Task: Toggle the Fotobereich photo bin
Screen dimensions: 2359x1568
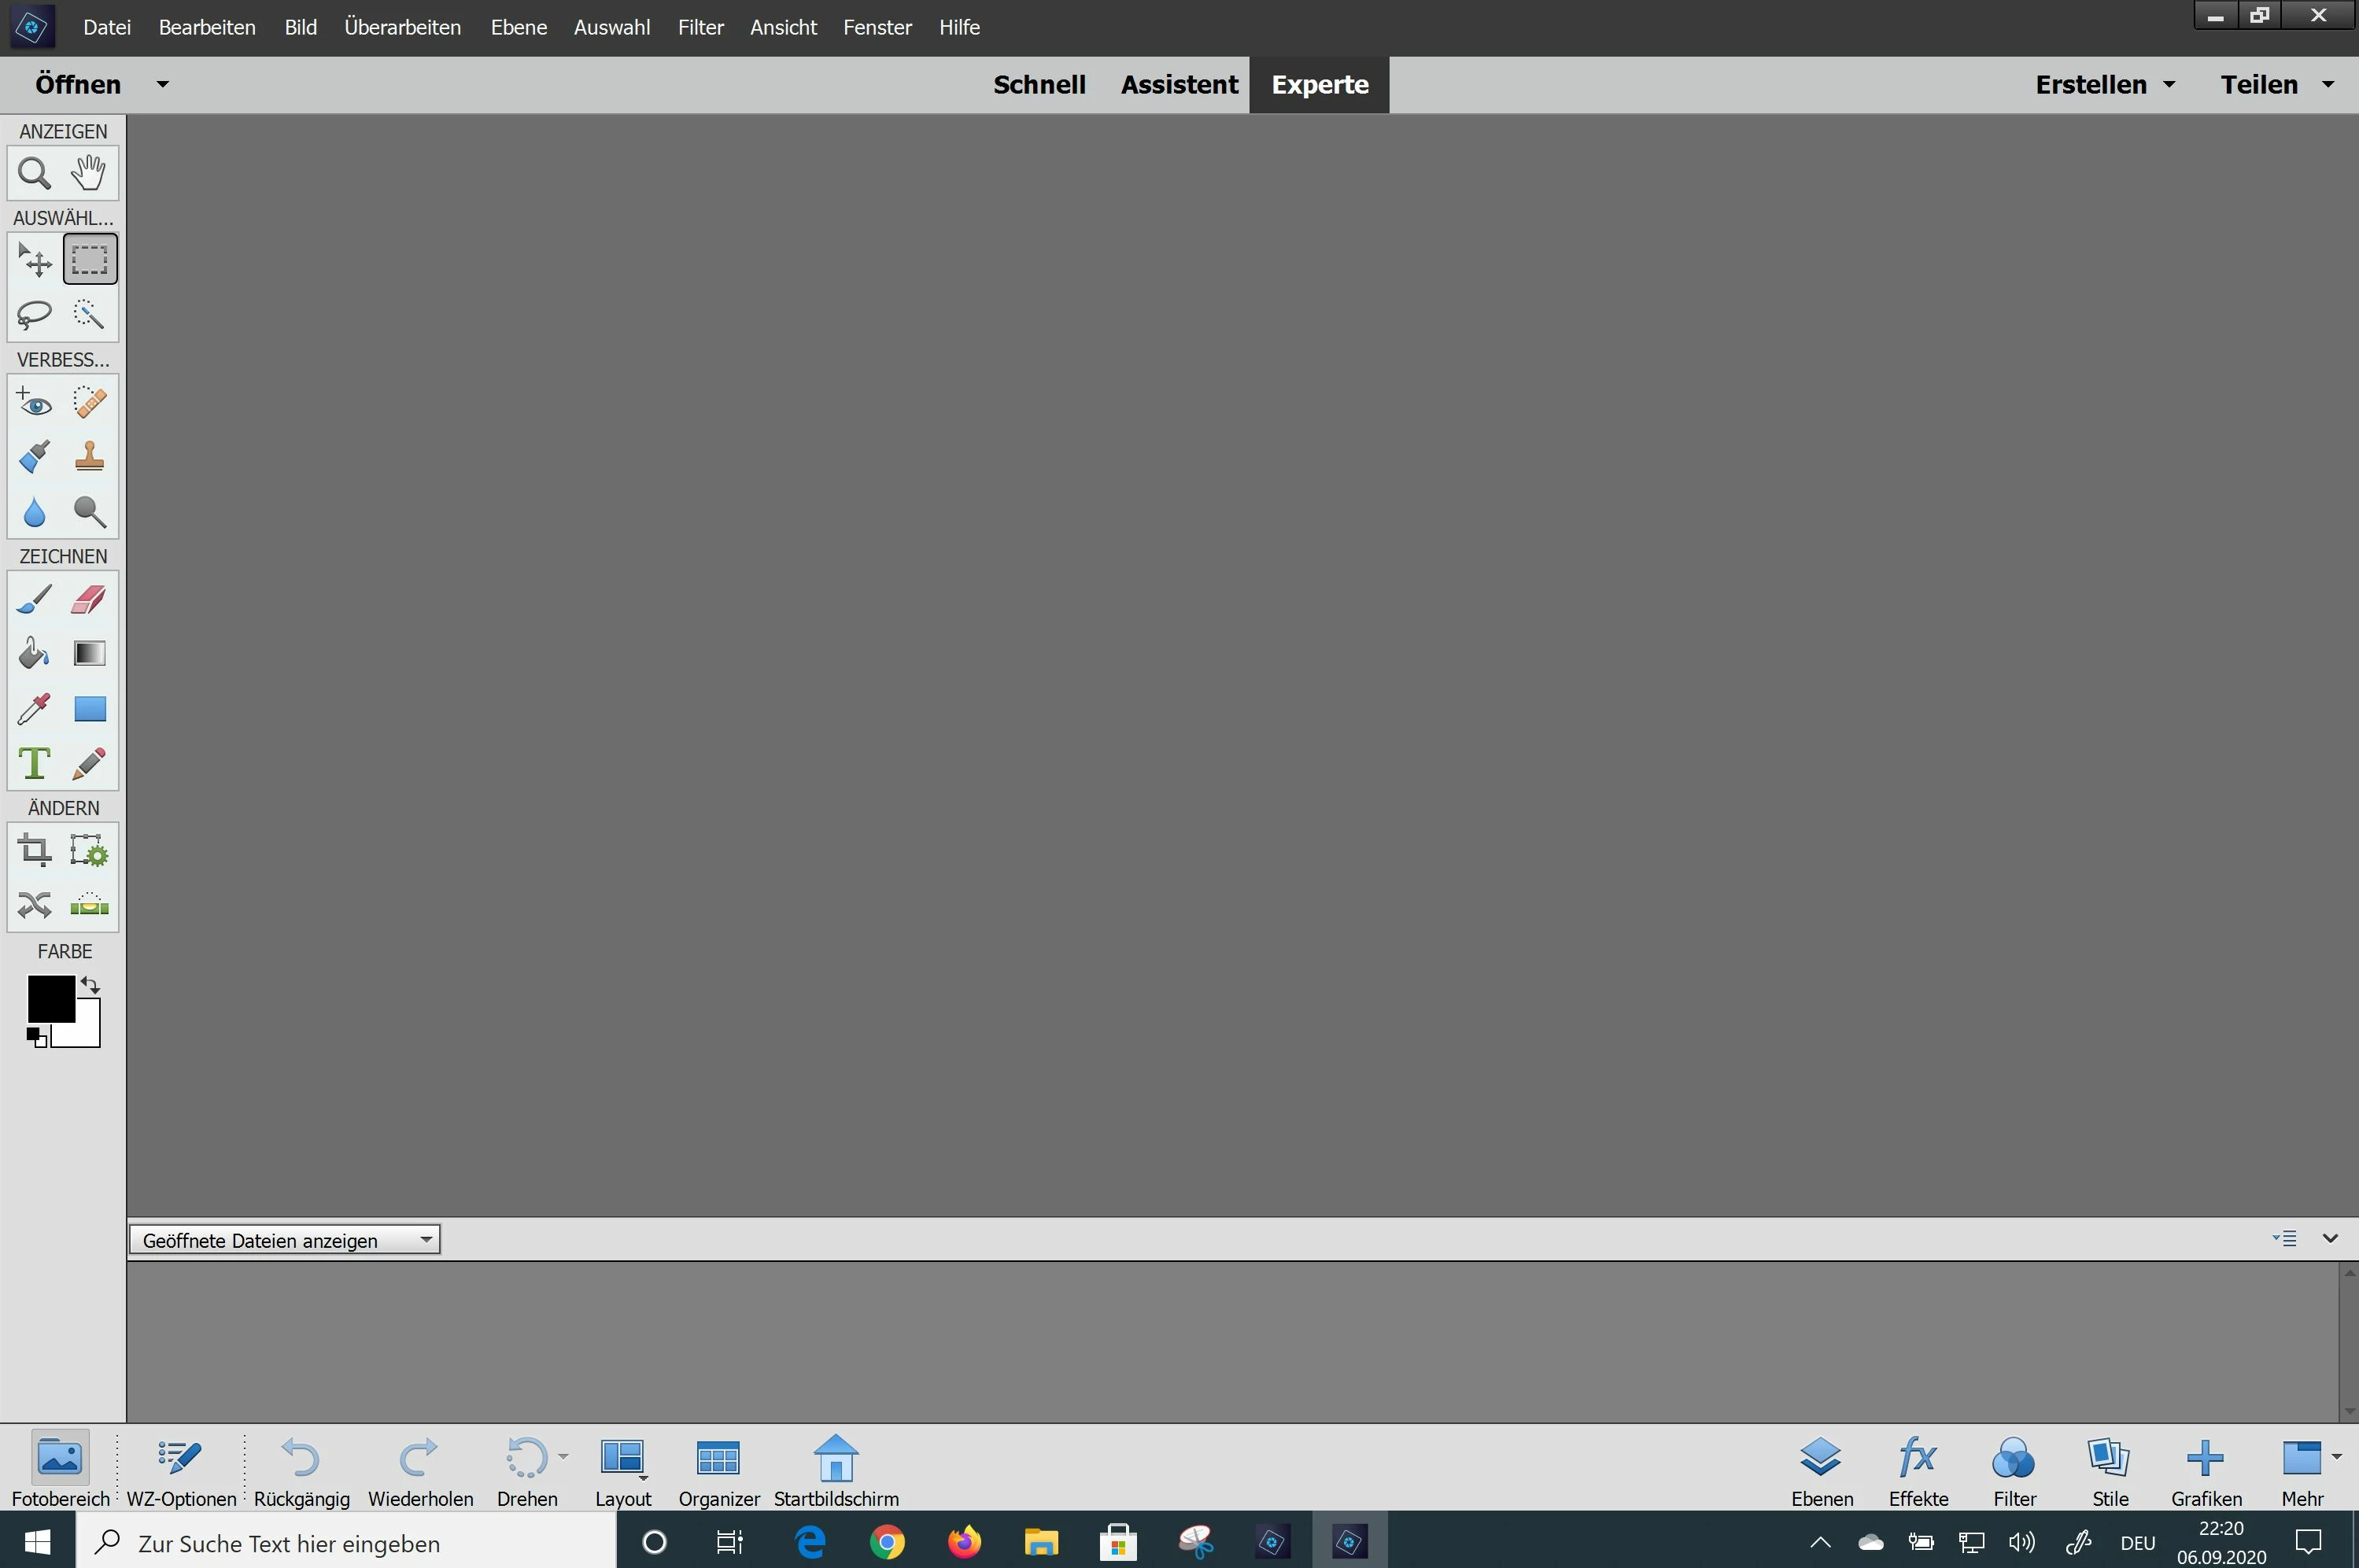Action: [x=60, y=1468]
